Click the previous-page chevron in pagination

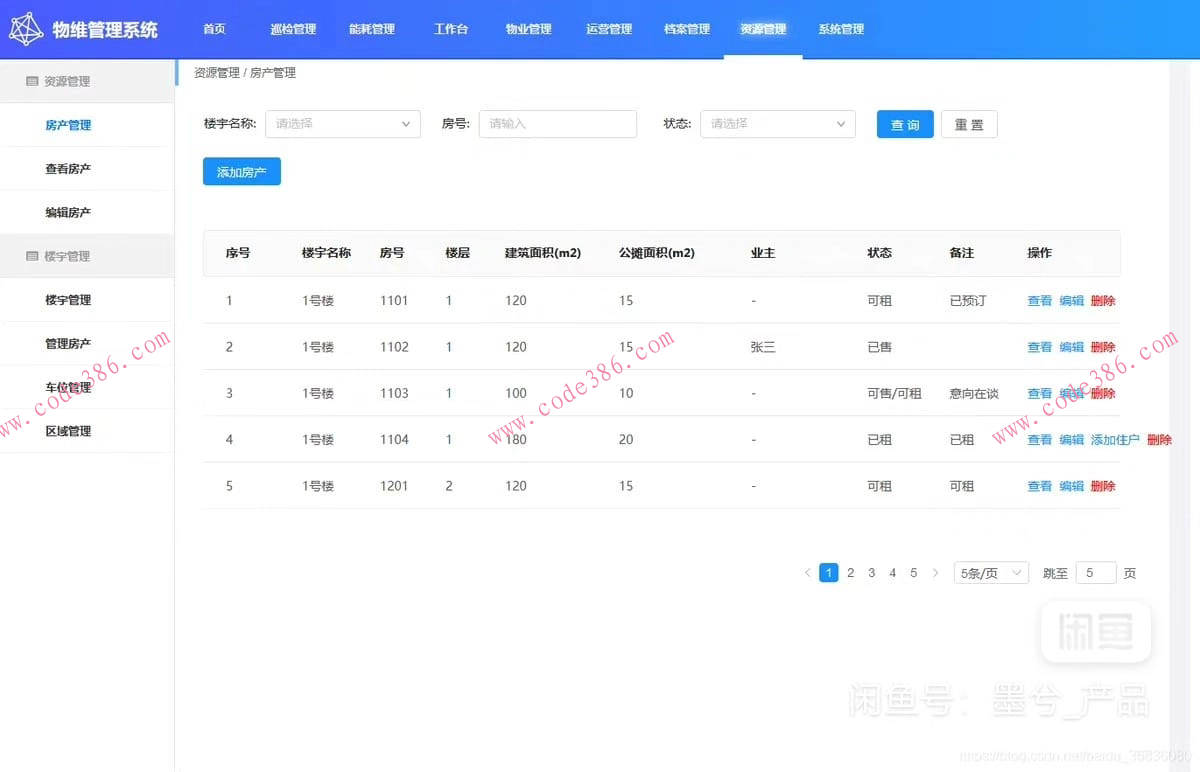pyautogui.click(x=807, y=572)
